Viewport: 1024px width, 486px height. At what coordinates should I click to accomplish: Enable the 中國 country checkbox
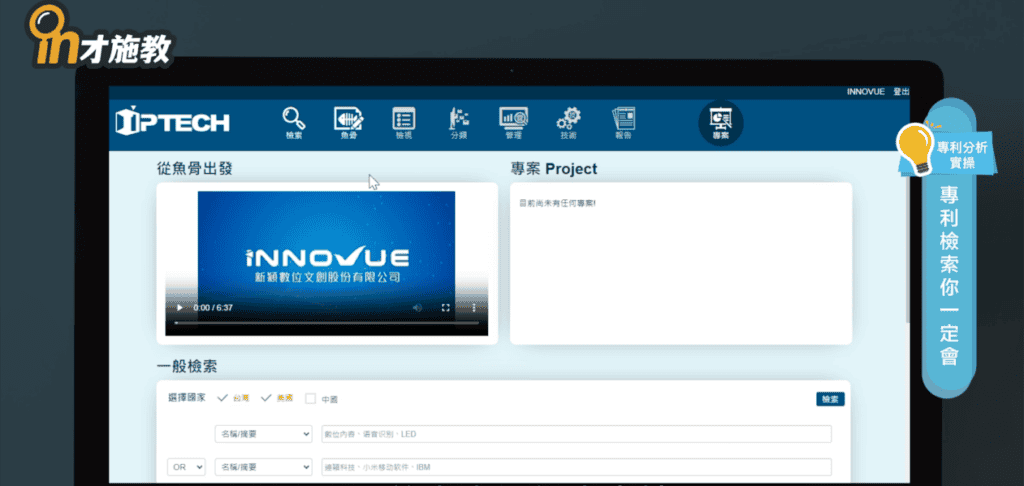(x=310, y=399)
